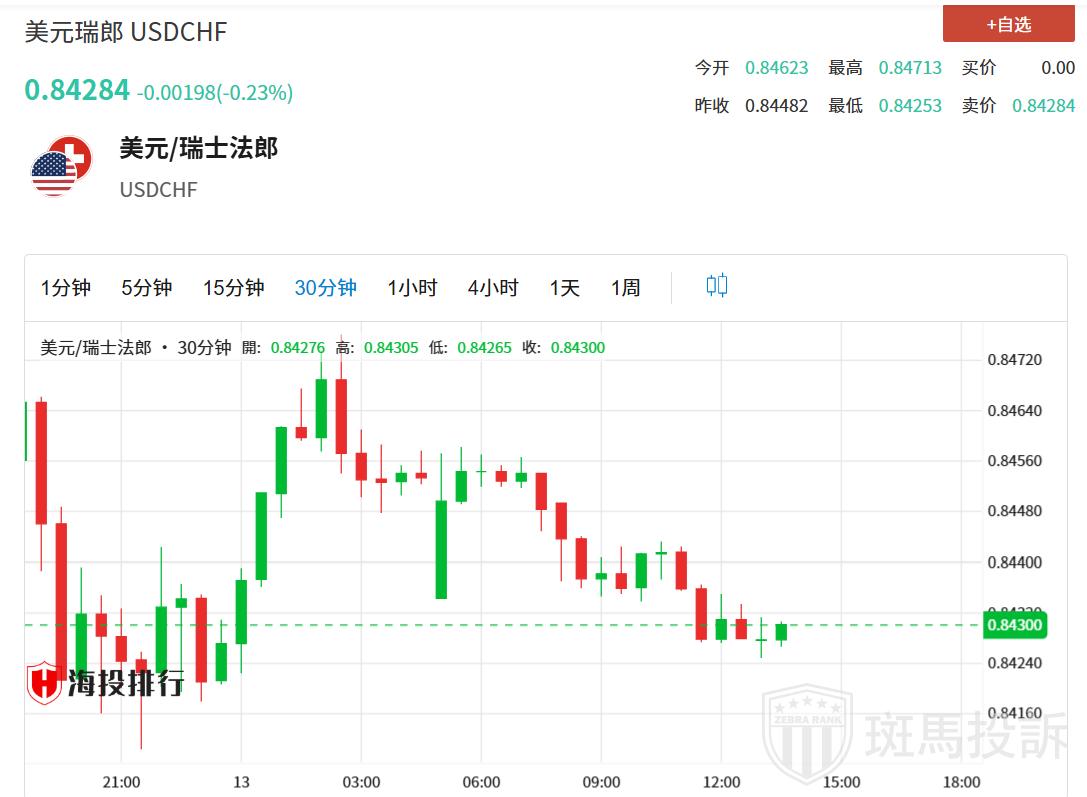This screenshot has width=1087, height=797.
Task: Click the 0.84720 price axis label
Action: [1014, 359]
